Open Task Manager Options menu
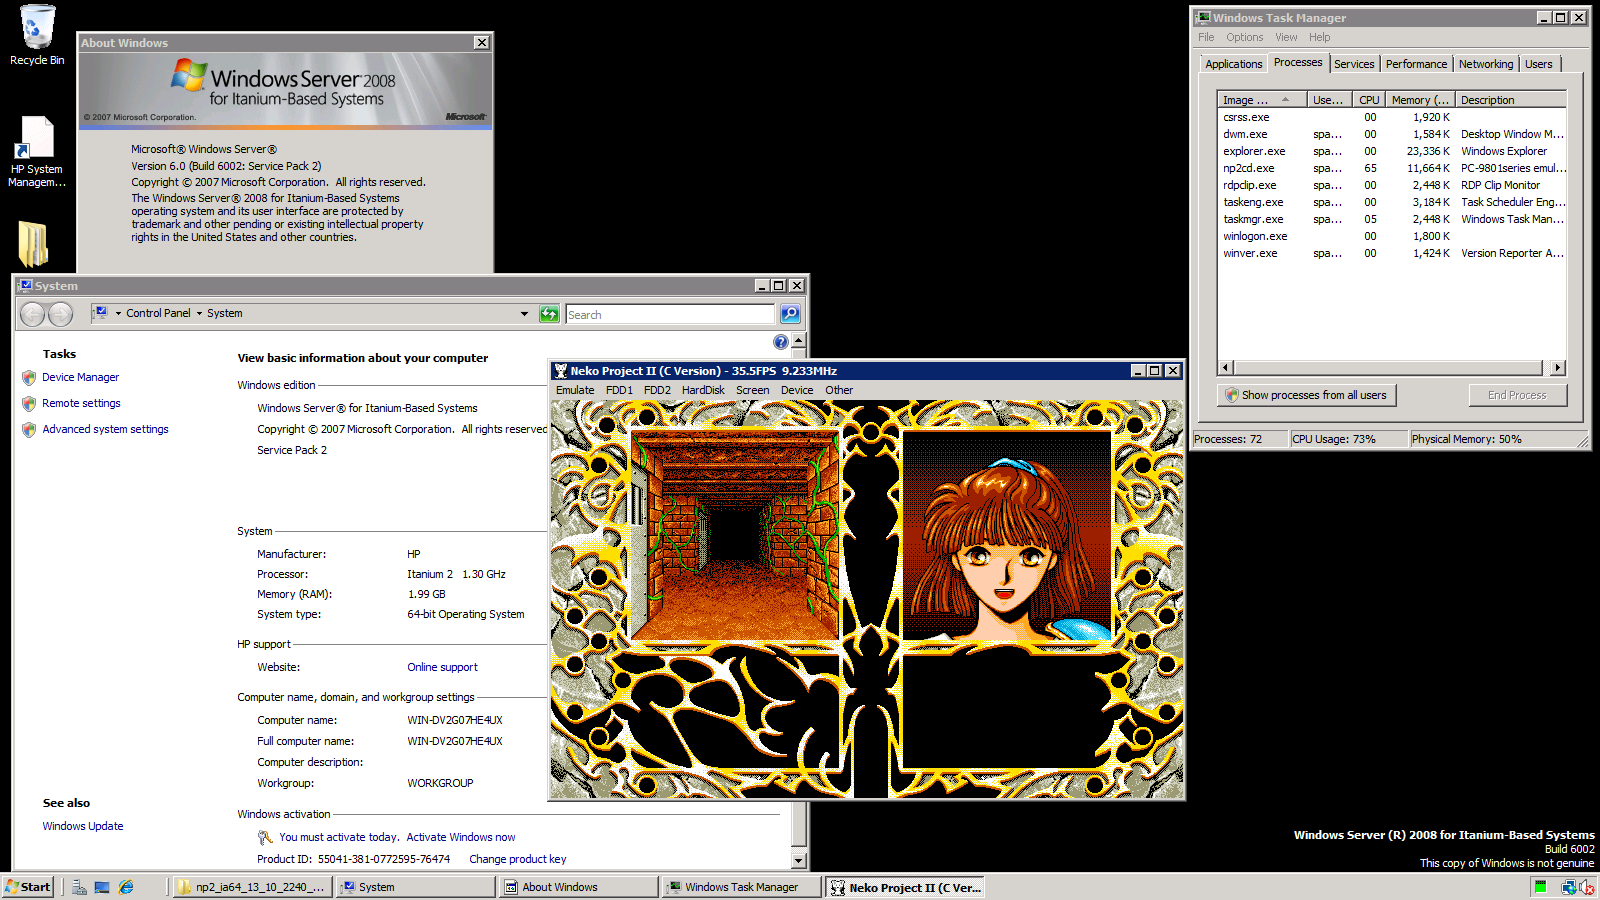Viewport: 1600px width, 900px height. [1245, 37]
